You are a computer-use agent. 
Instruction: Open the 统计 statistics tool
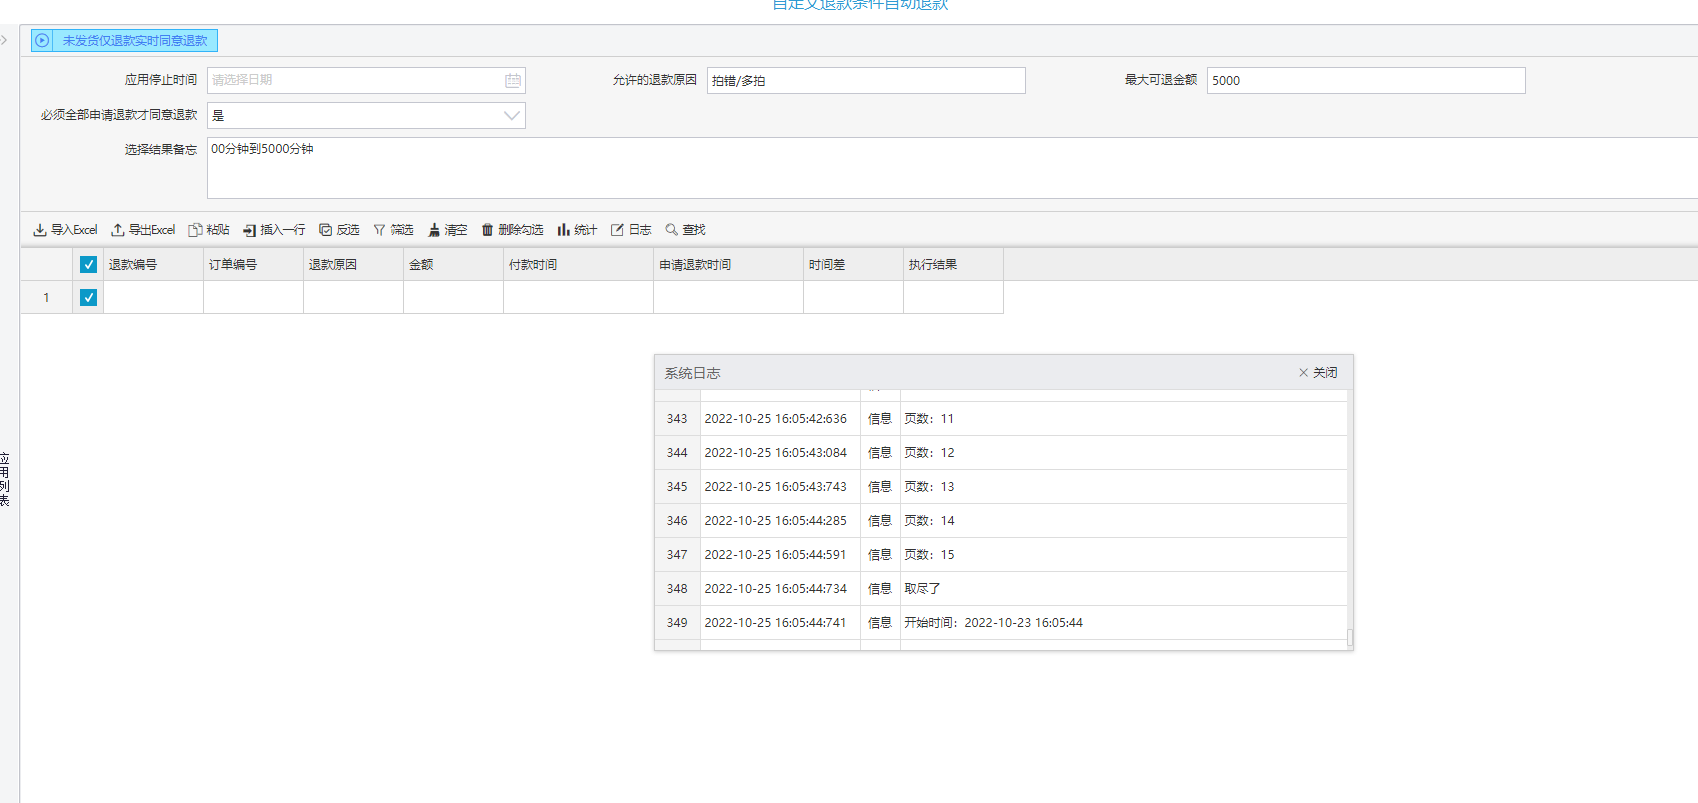(577, 230)
